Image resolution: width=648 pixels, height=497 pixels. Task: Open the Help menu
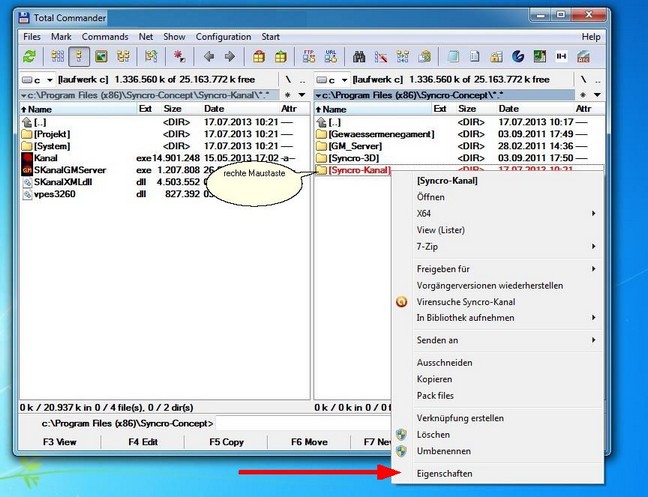tap(591, 37)
